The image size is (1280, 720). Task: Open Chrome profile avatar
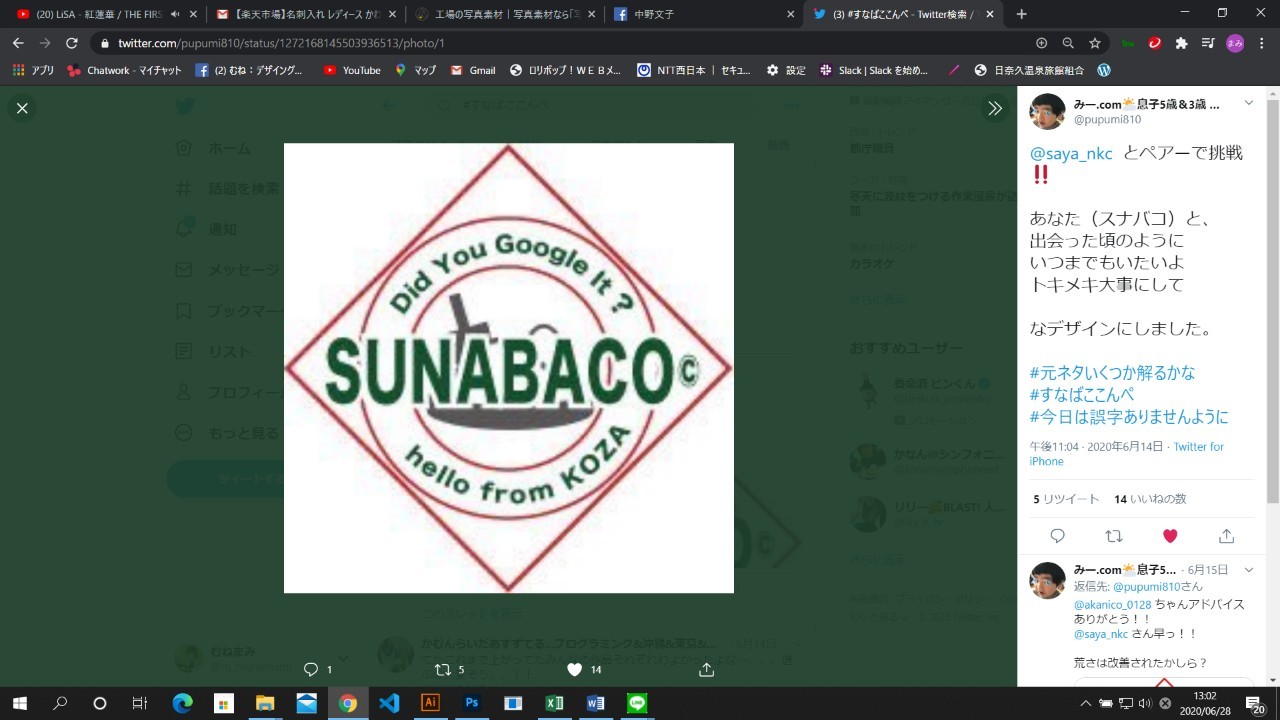pyautogui.click(x=1235, y=43)
